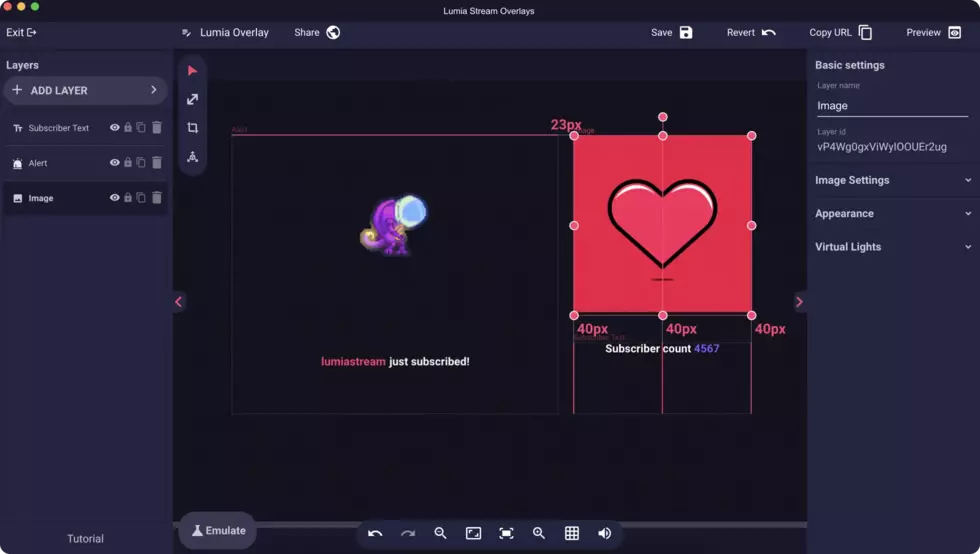Select the Subscriber Text layer row

pos(85,128)
